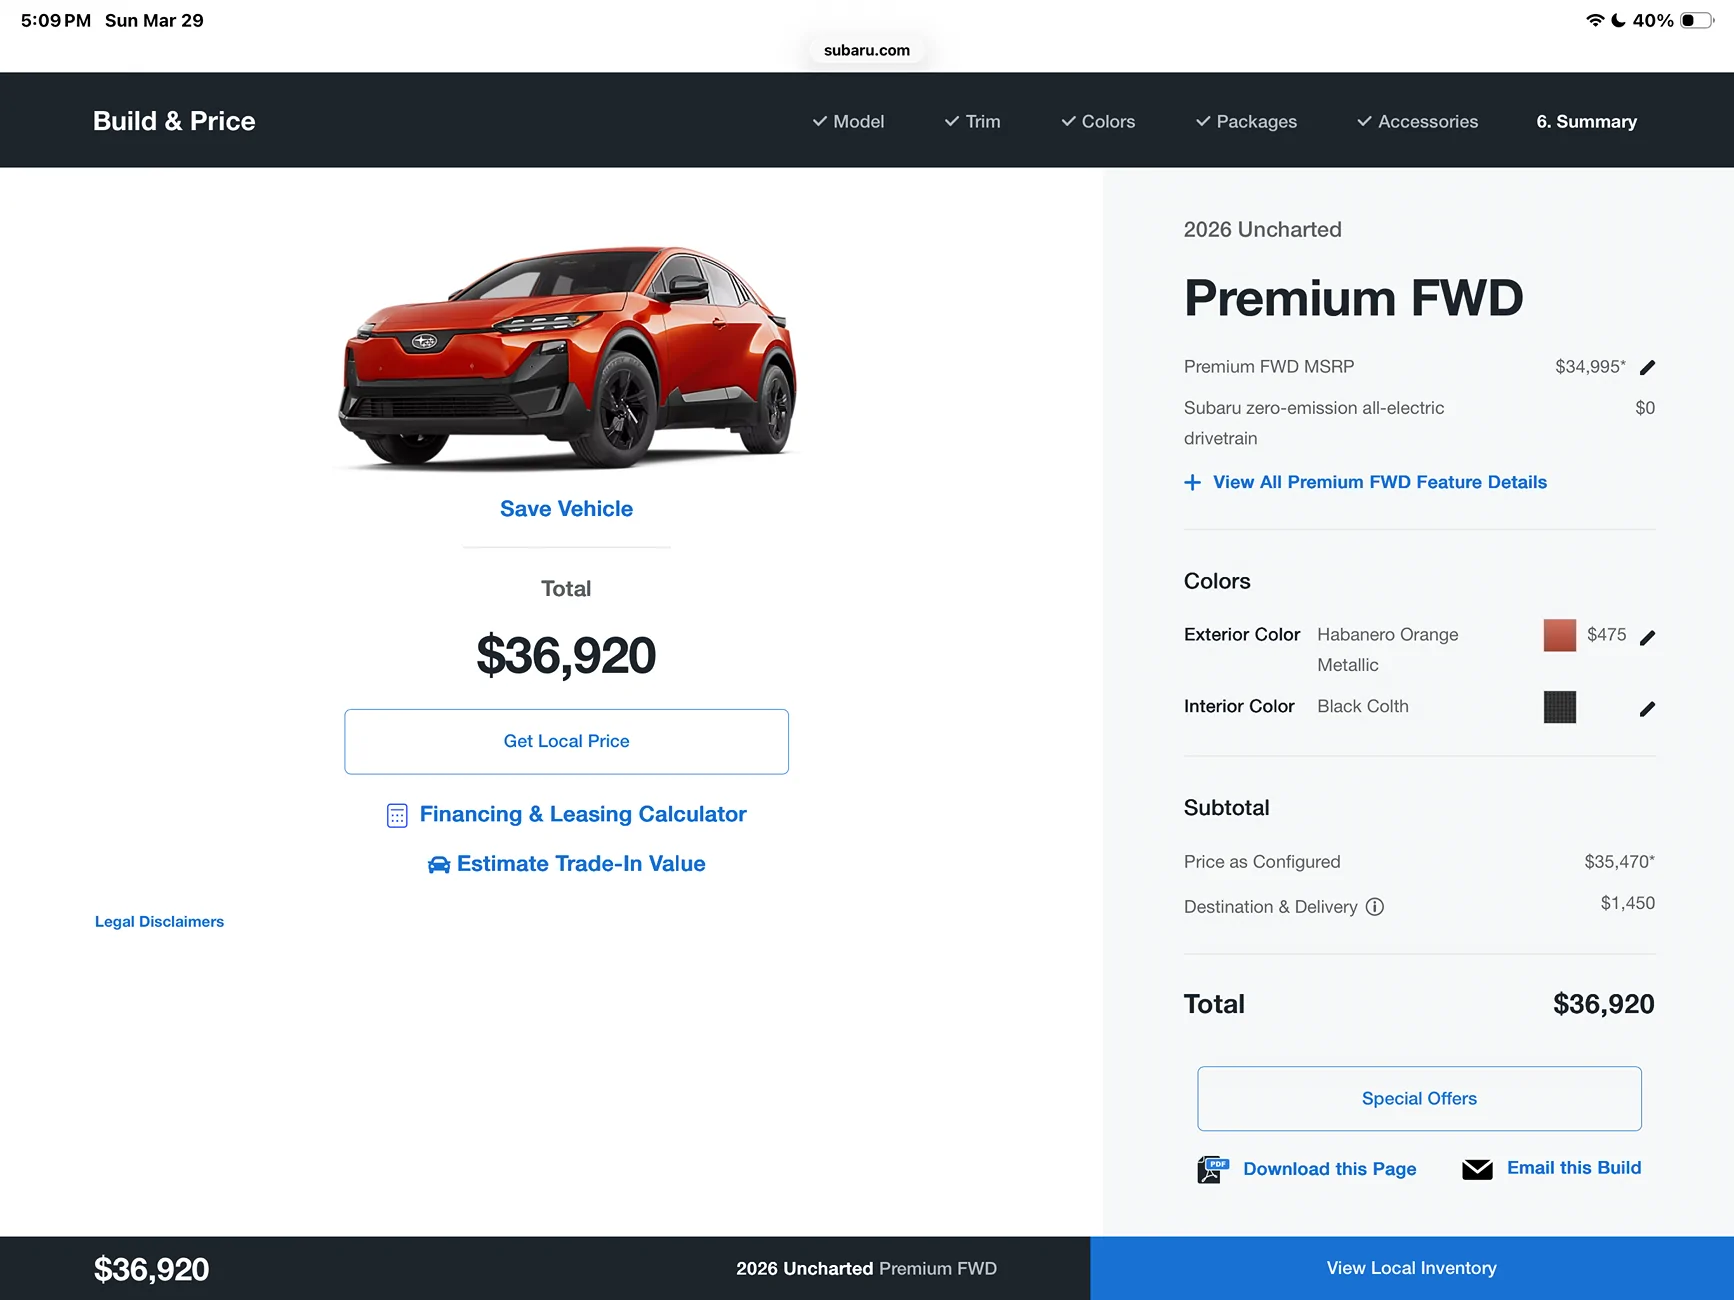Select the Black Cloth interior swatch
Viewport: 1734px width, 1300px height.
click(1560, 707)
